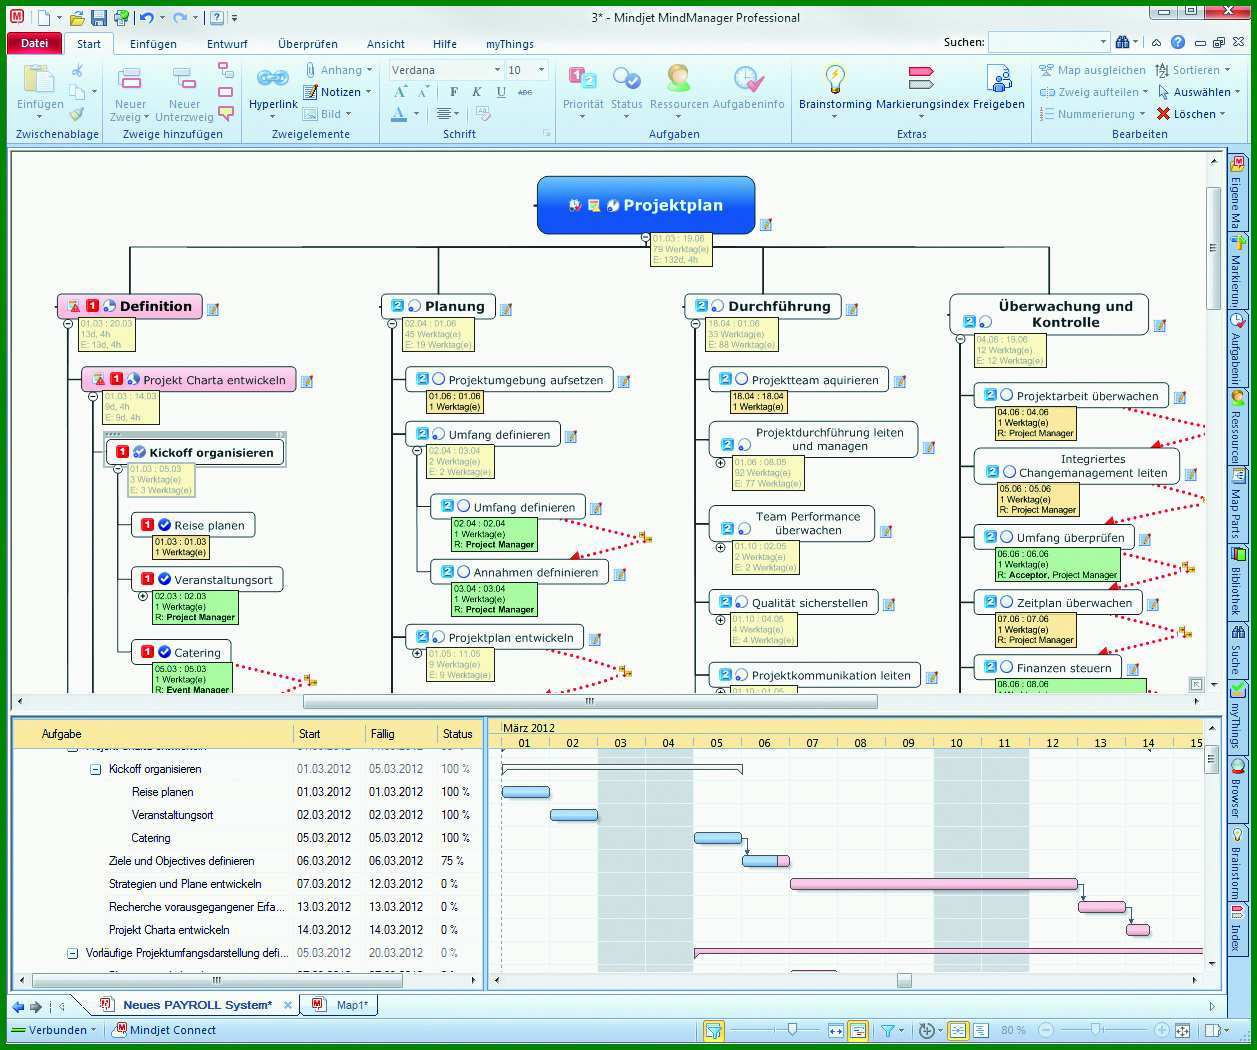Save the map with floppy disk icon
1257x1050 pixels.
[x=98, y=17]
